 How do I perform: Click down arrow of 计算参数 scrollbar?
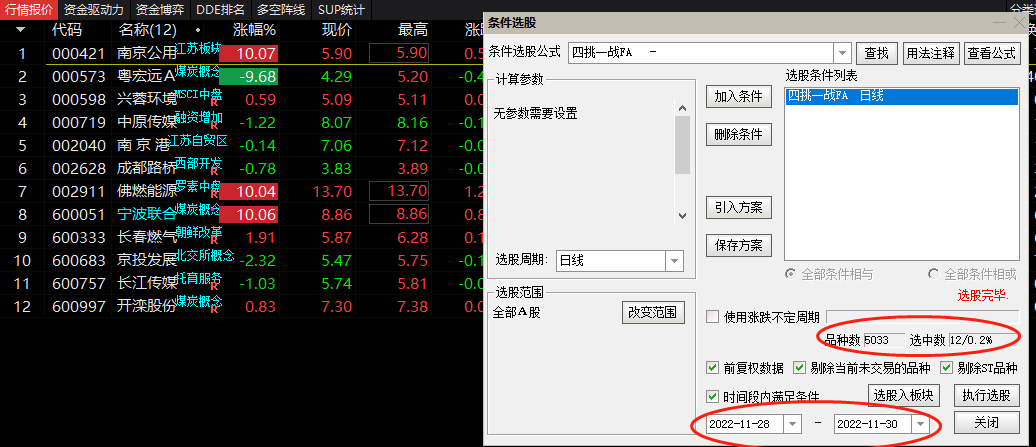(x=683, y=216)
